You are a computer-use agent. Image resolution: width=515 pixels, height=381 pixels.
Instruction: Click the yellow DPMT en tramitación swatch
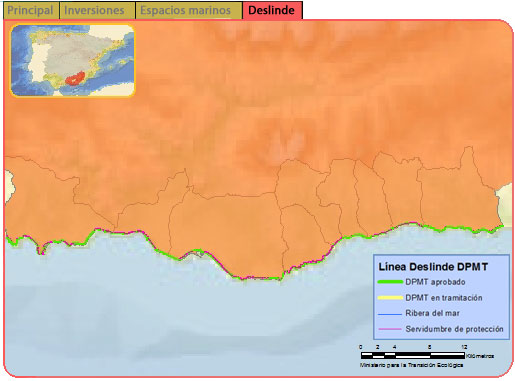pos(390,298)
